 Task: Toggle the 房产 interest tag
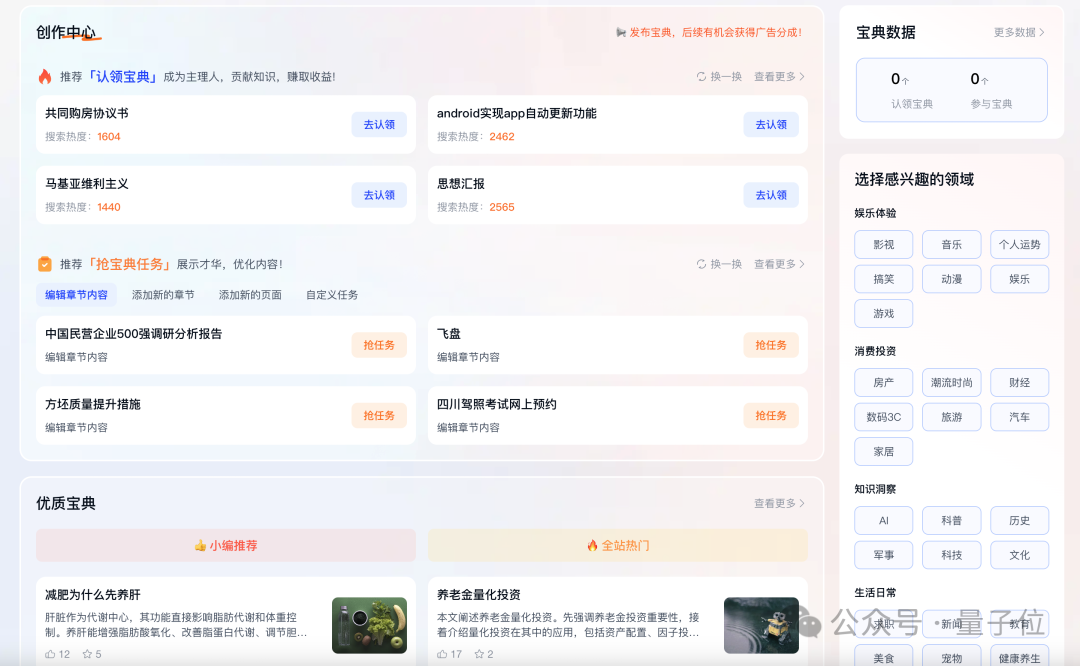click(884, 382)
